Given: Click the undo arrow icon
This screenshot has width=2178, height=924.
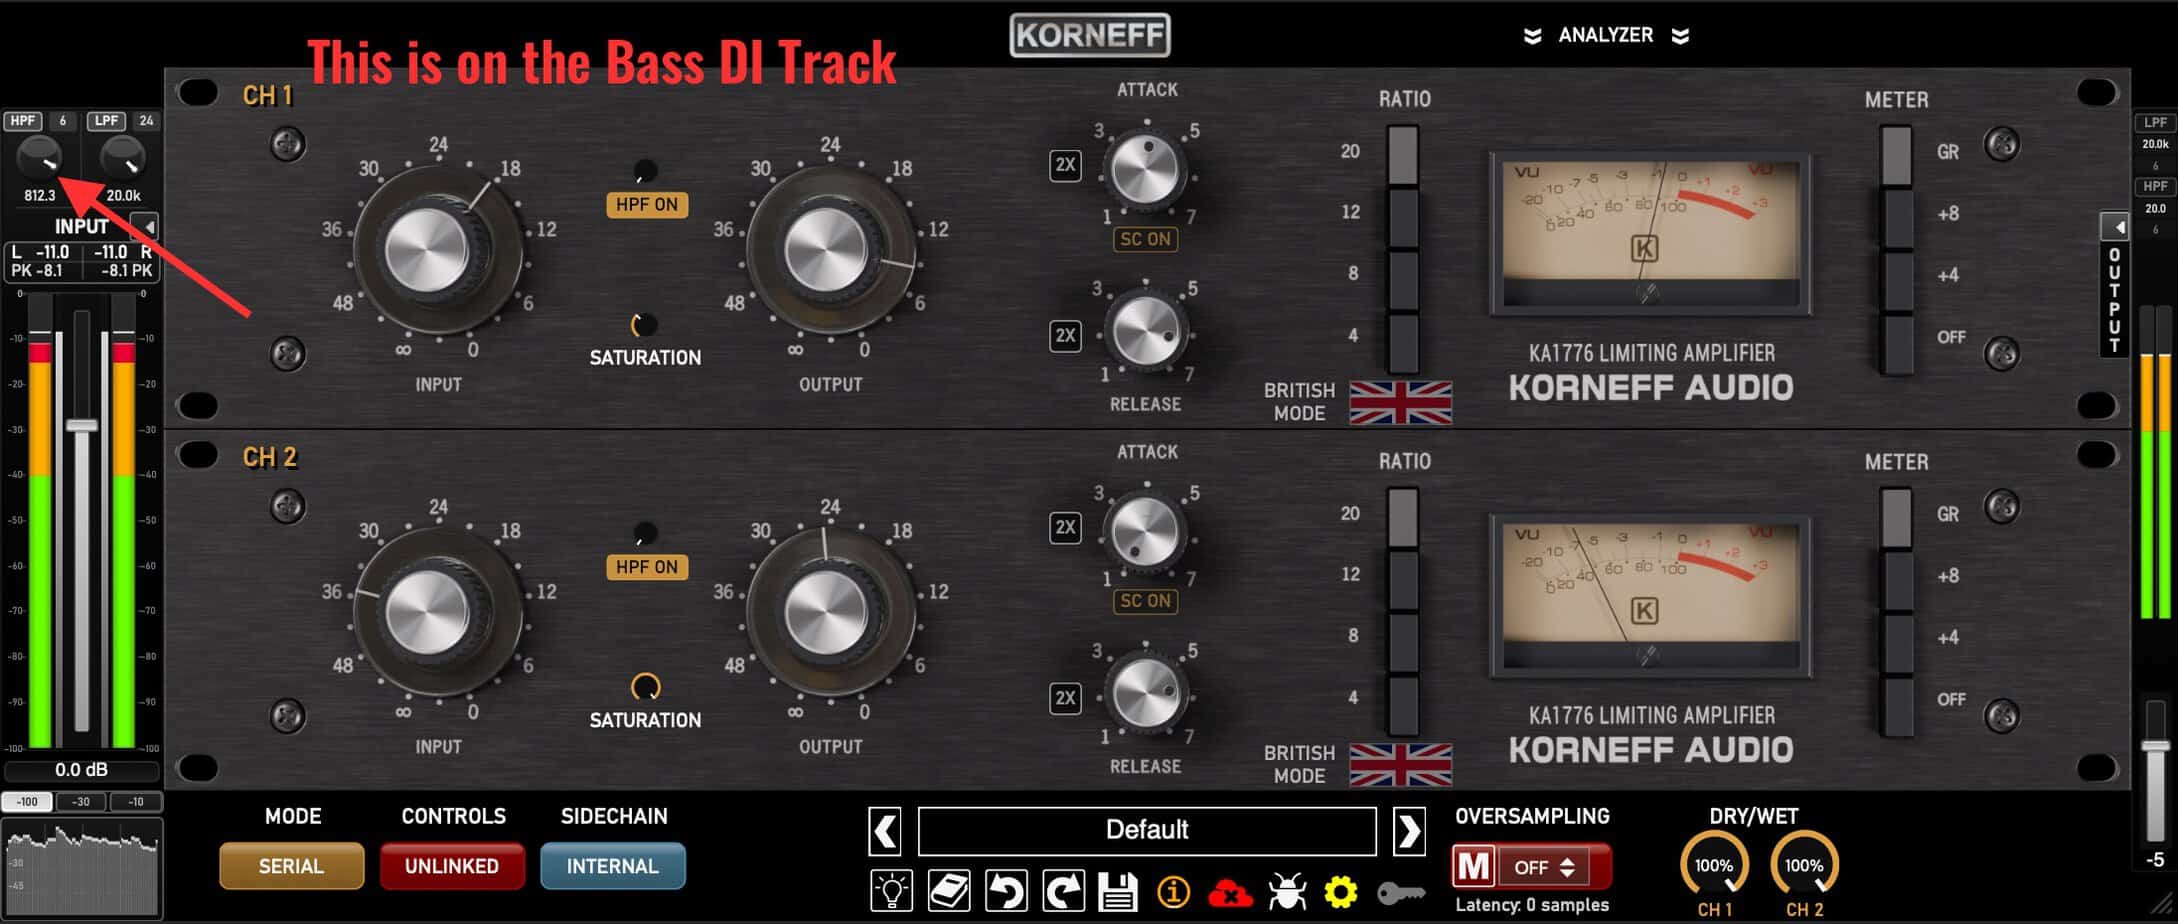Looking at the screenshot, I should (x=1006, y=889).
